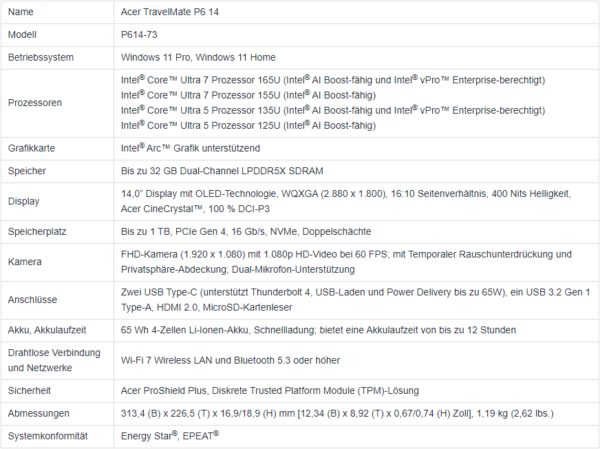Select the Acer TravelMate P6 14 text
Viewport: 600px width, 449px height.
[170, 12]
